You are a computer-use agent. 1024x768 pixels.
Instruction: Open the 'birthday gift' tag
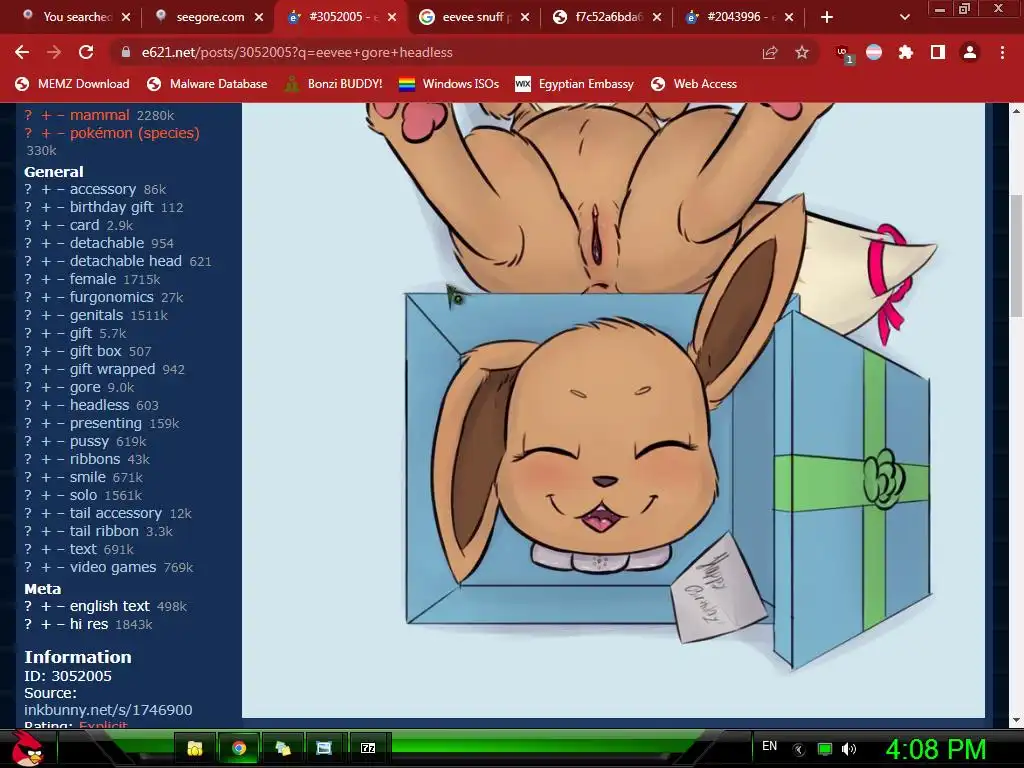tap(111, 207)
